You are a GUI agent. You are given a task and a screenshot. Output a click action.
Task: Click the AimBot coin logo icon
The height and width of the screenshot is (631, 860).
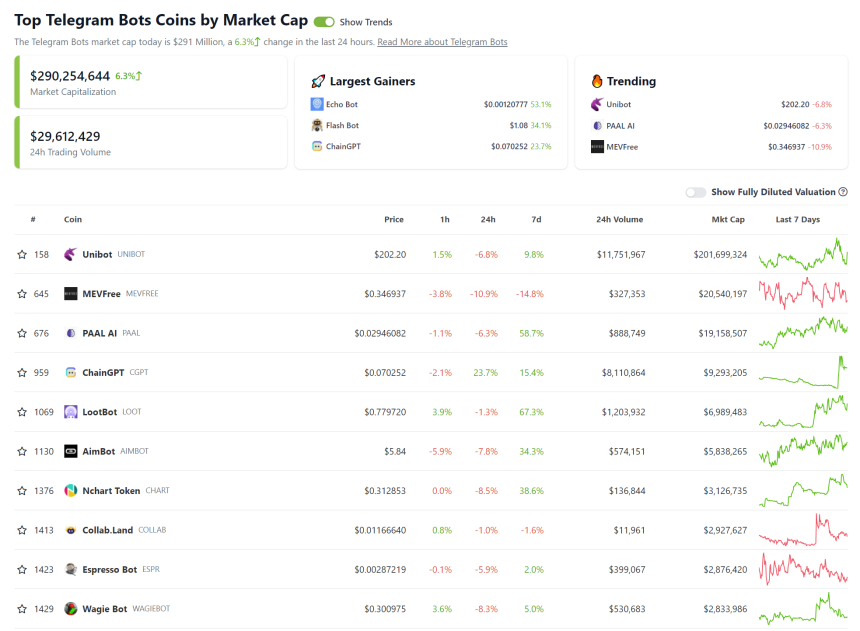(x=71, y=451)
